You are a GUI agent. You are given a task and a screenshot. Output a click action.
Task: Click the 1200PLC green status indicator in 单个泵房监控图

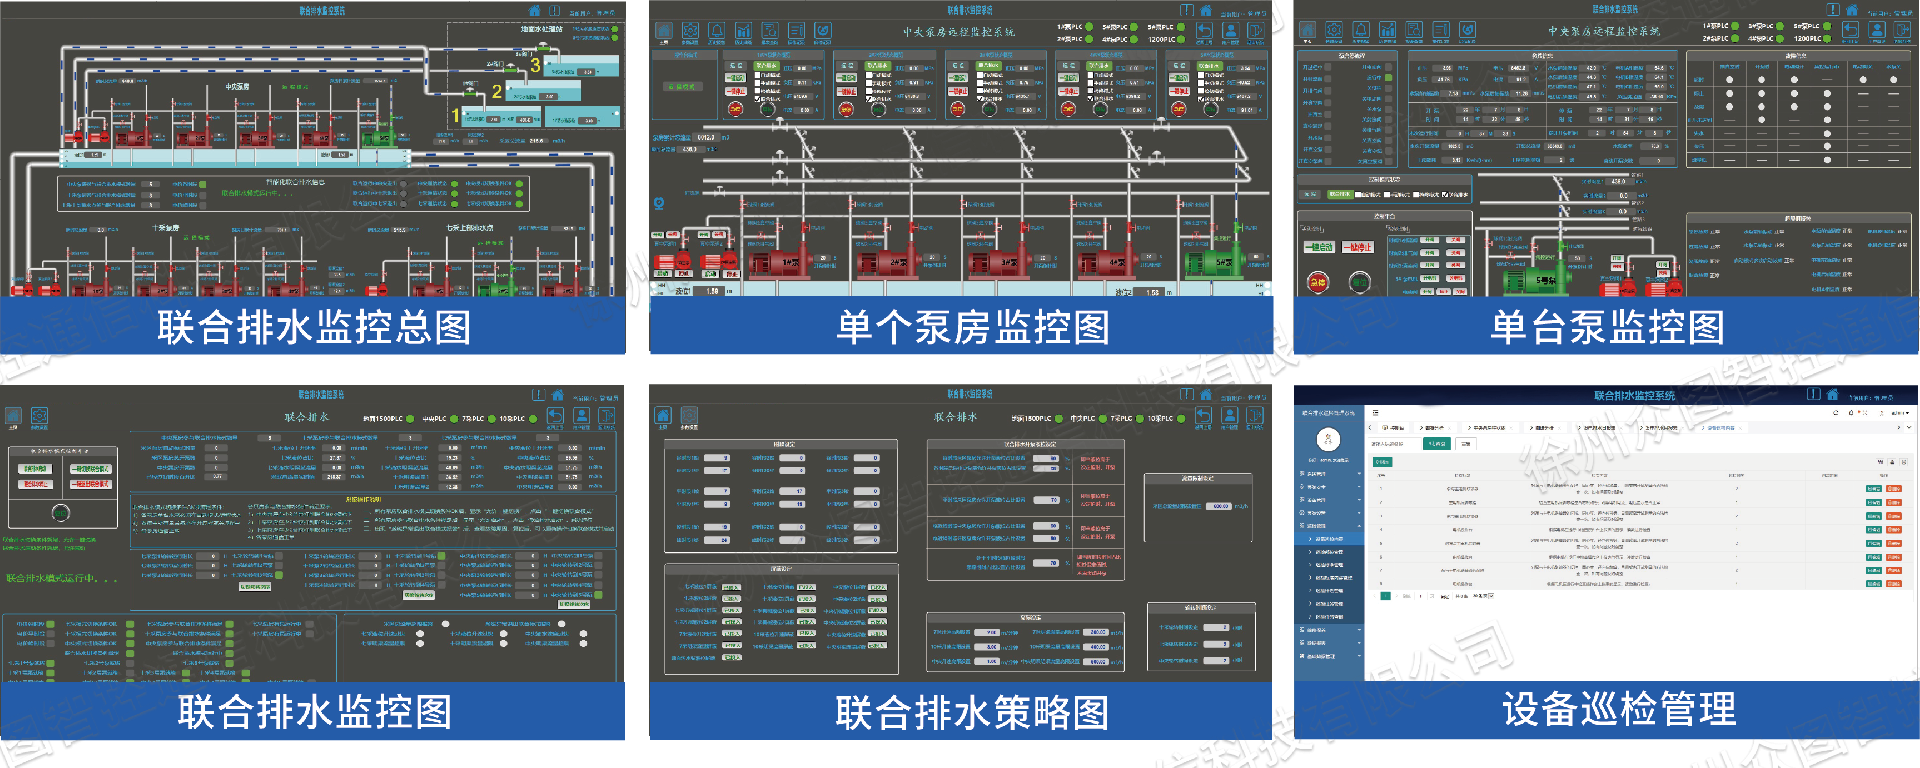coord(1181,39)
